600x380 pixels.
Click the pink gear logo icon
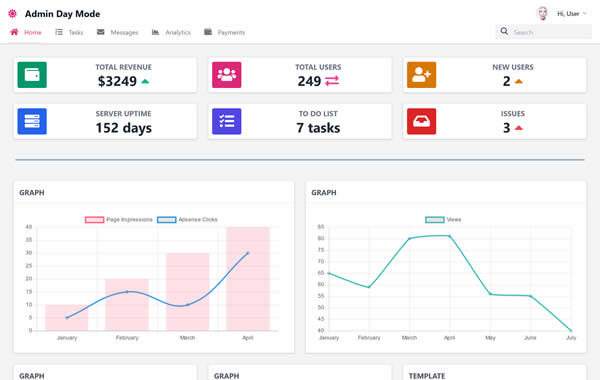tap(12, 14)
